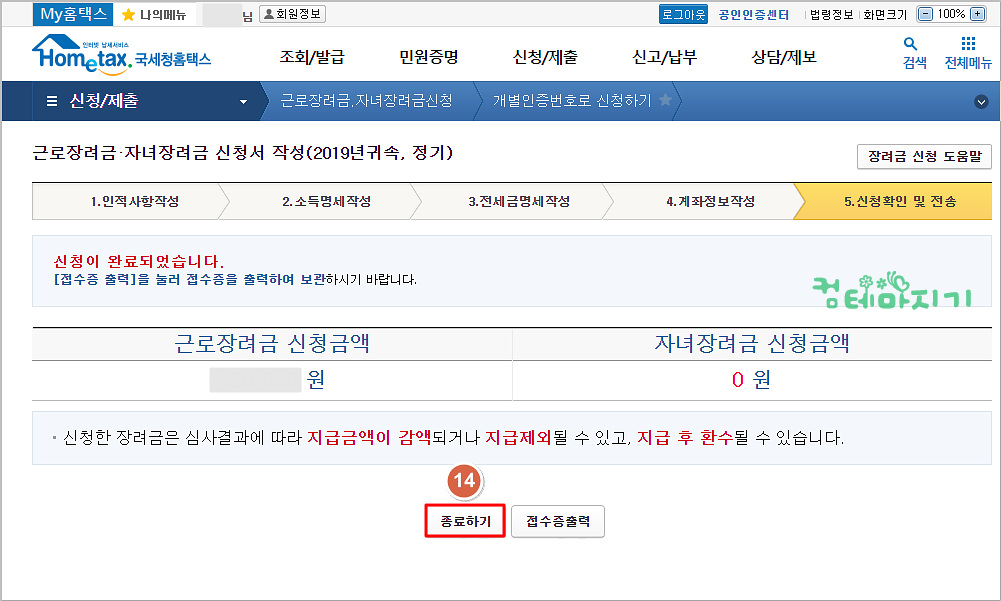The image size is (1001, 601).
Task: Toggle favorite star beside 개별인증번호로 신청하기
Action: click(x=665, y=100)
